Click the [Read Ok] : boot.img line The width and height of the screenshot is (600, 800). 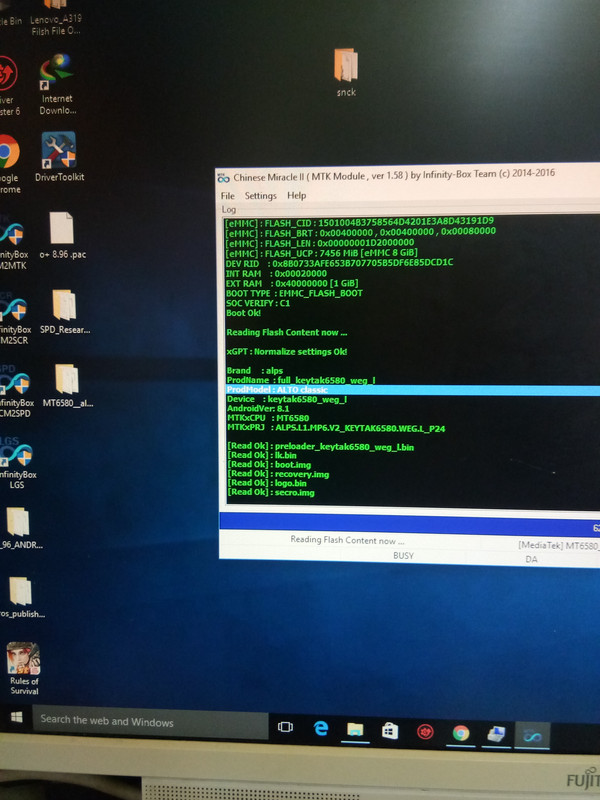[269, 465]
